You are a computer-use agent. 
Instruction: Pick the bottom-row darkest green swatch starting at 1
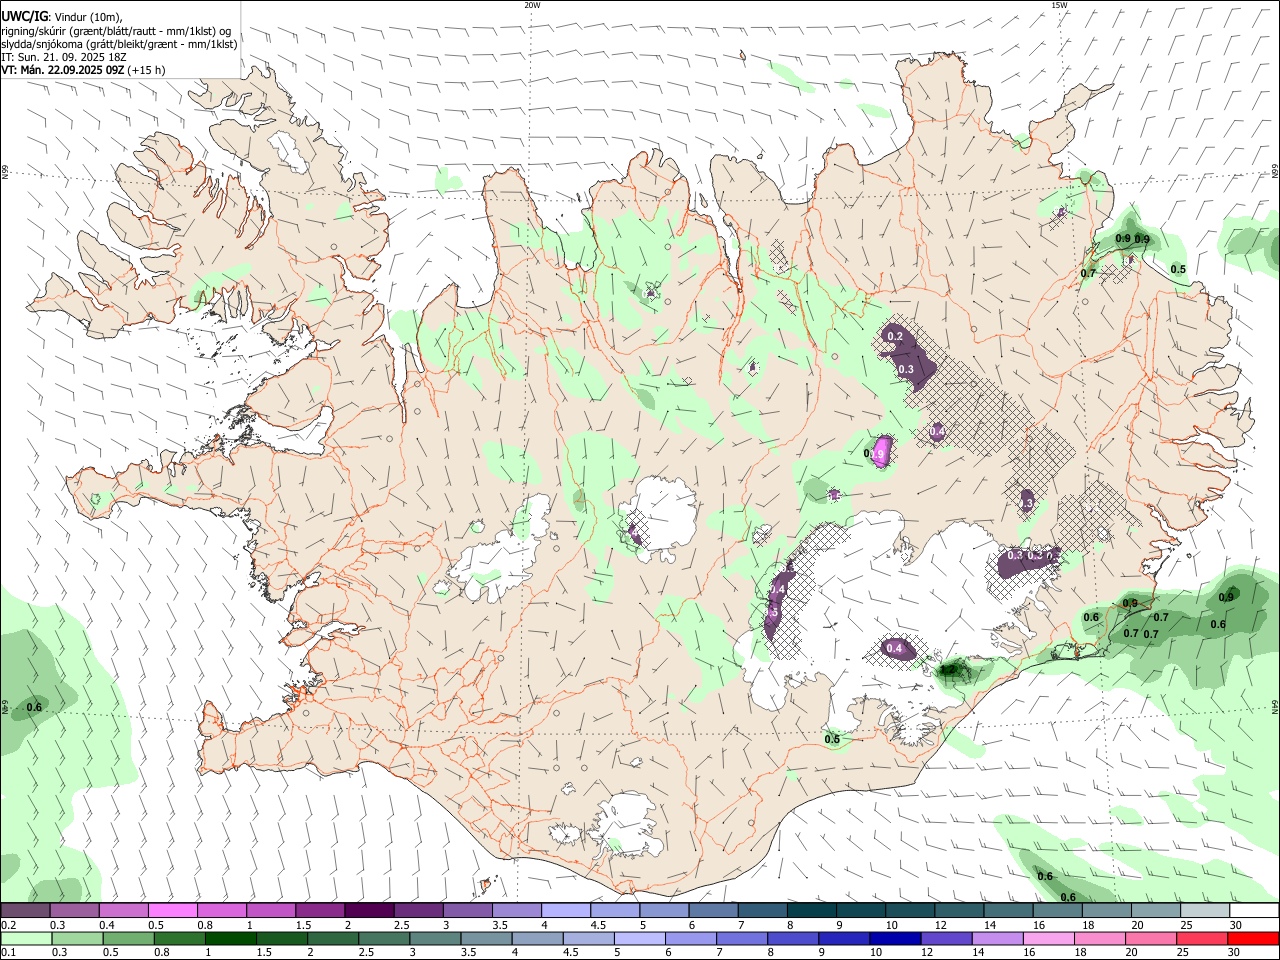pos(230,938)
